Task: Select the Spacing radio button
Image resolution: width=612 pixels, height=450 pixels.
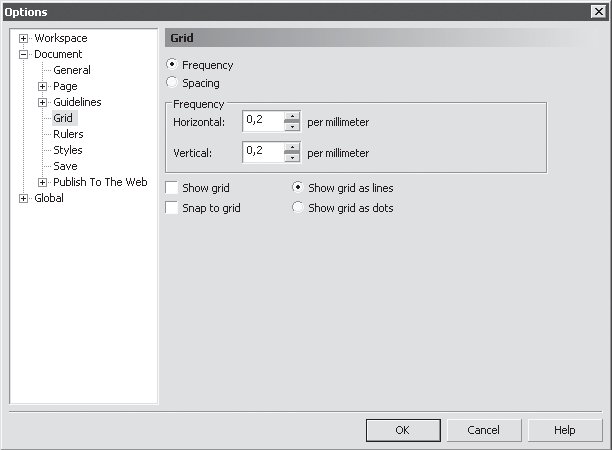Action: coord(172,82)
